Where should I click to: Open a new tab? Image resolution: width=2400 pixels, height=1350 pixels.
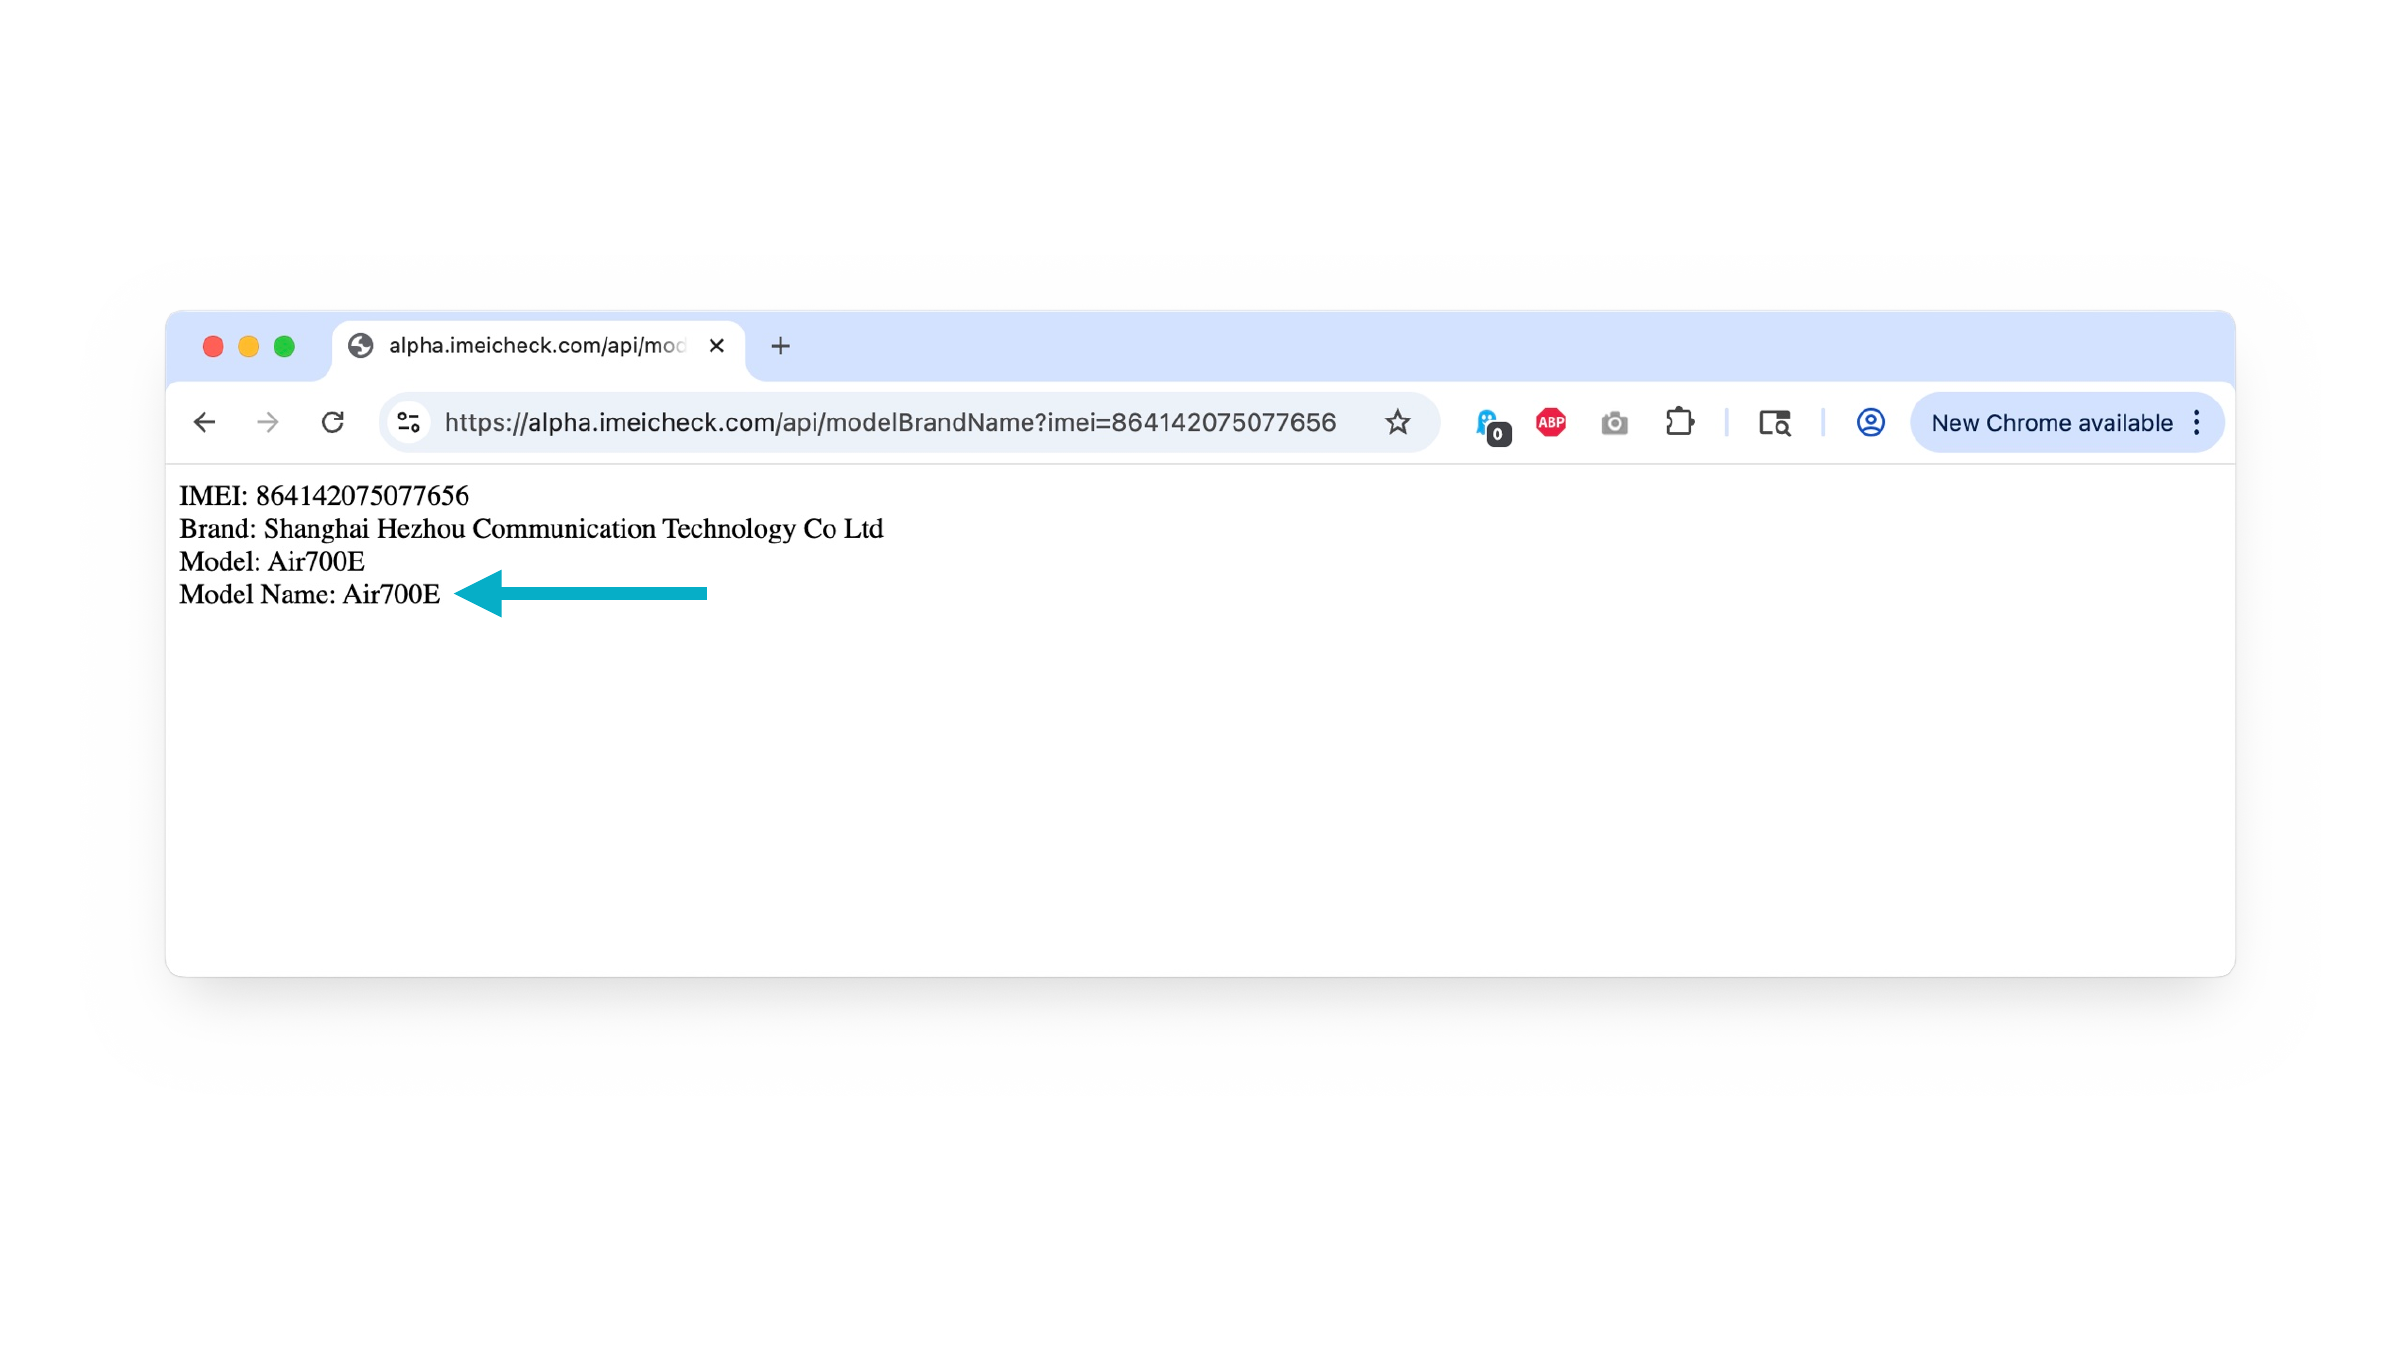(x=781, y=346)
